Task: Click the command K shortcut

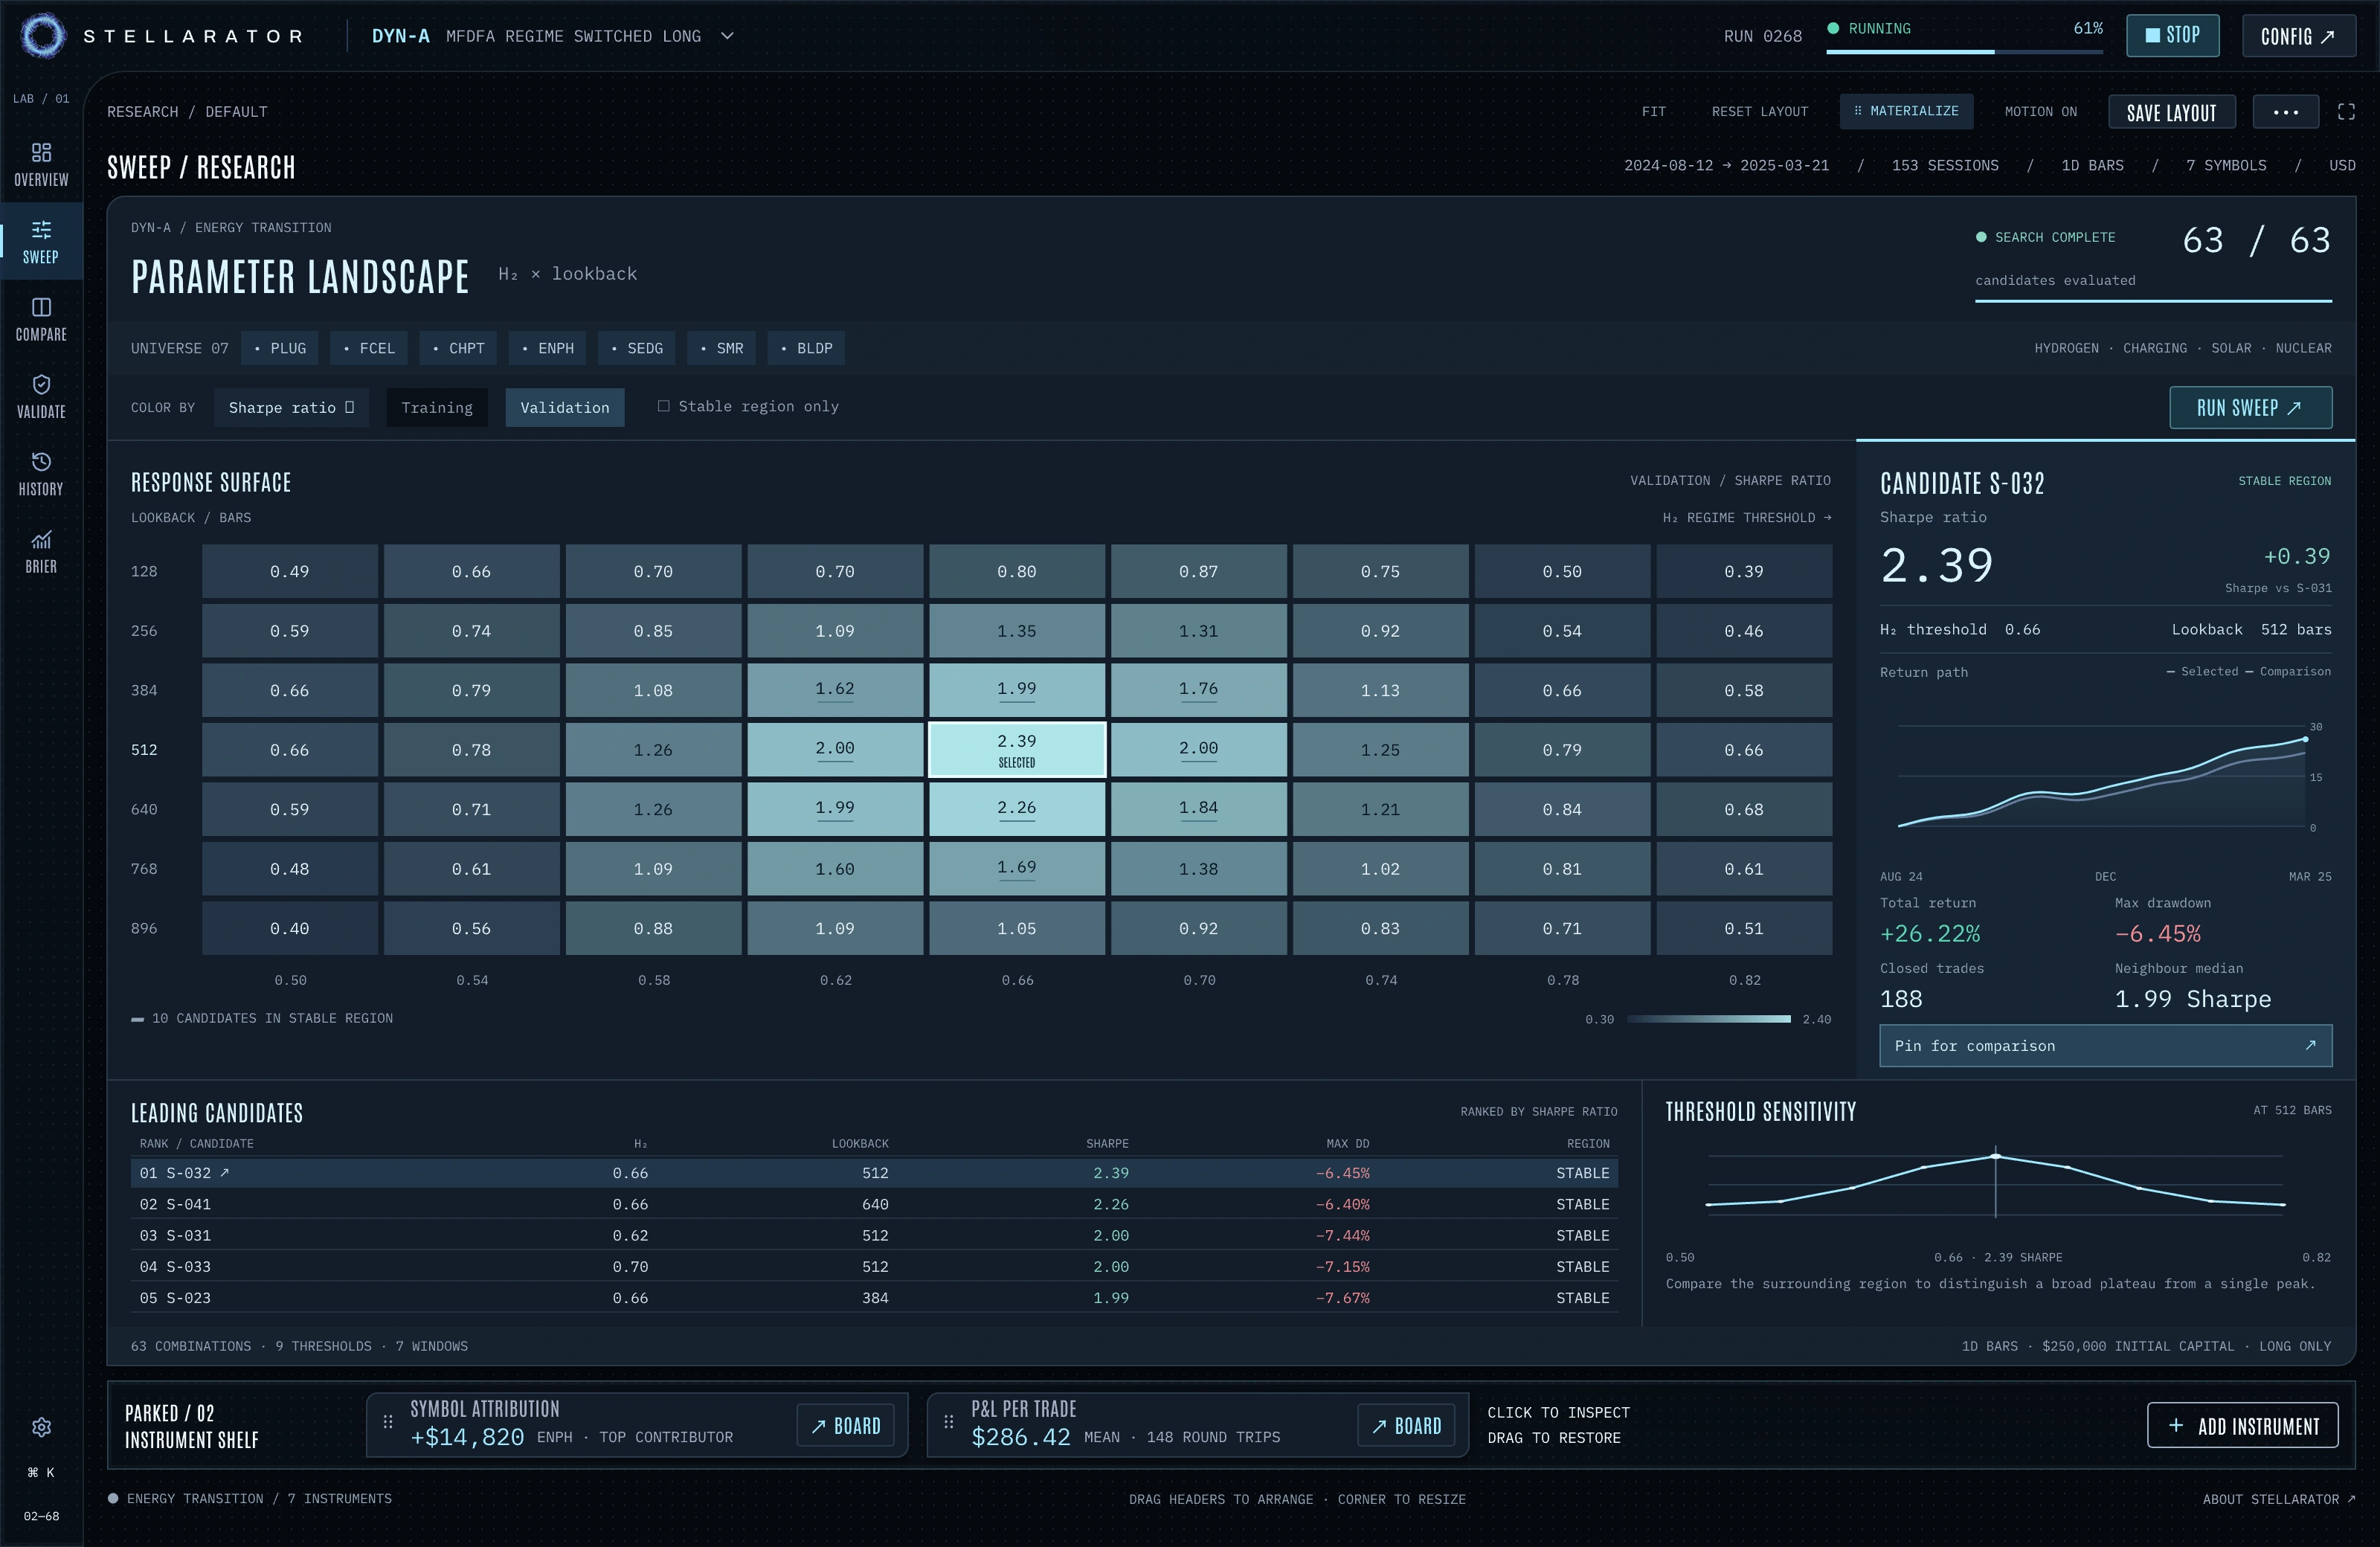Action: tap(41, 1472)
